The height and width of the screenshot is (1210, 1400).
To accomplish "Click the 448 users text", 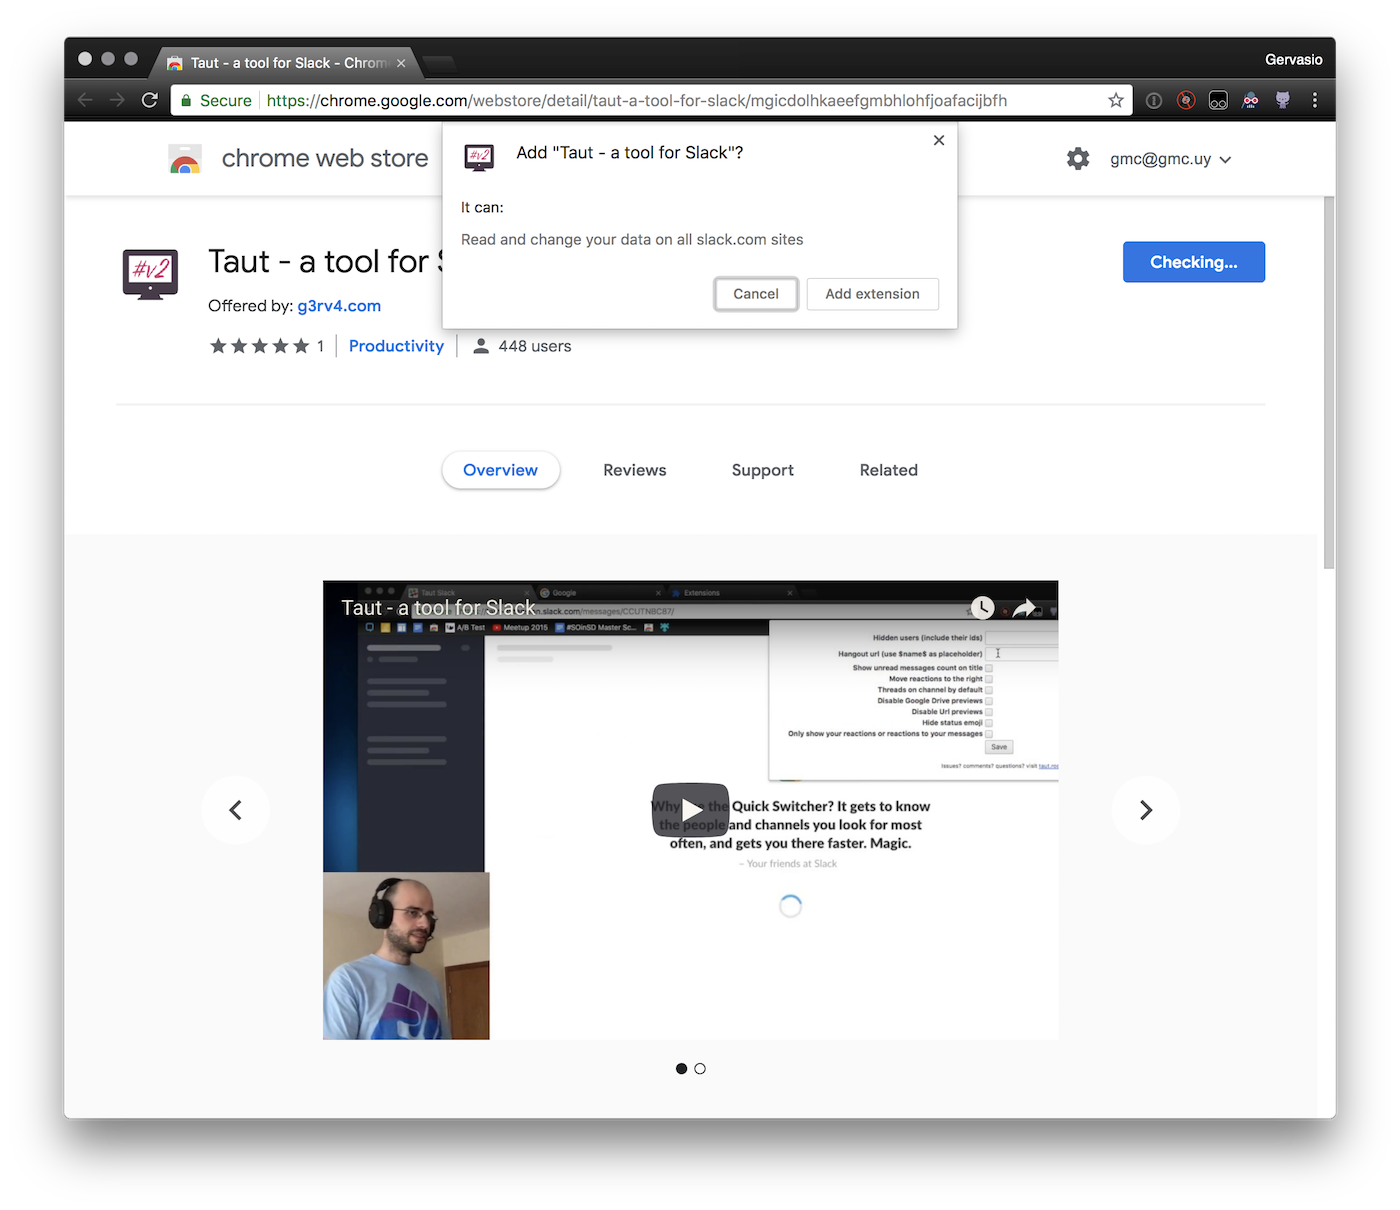I will coord(535,346).
